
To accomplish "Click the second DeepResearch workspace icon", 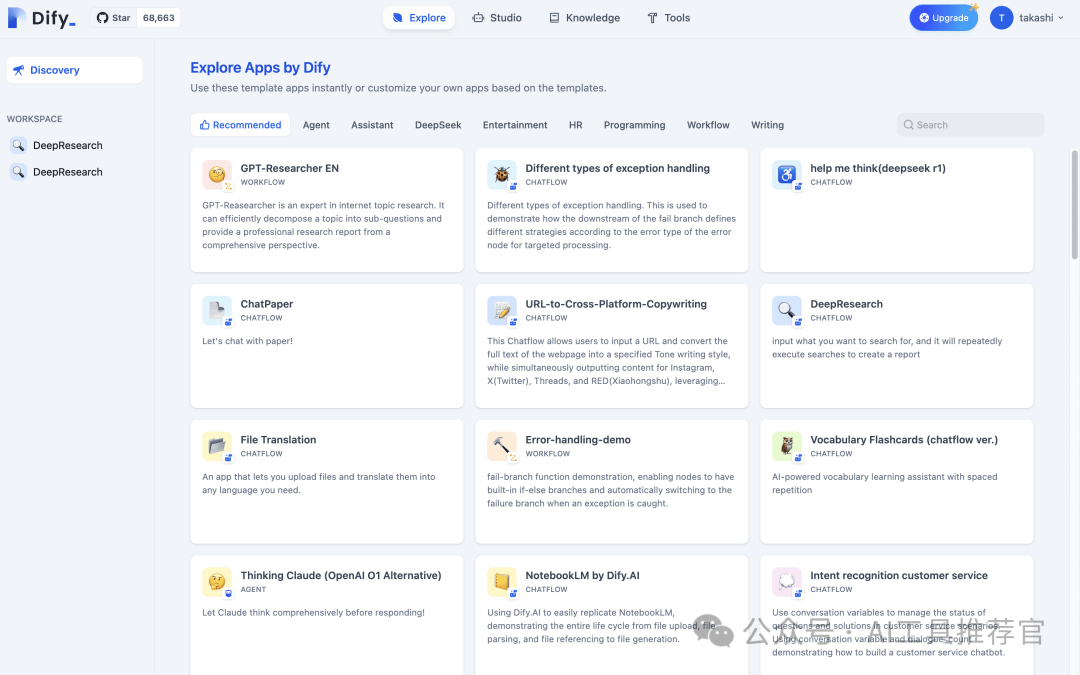I will pyautogui.click(x=19, y=172).
